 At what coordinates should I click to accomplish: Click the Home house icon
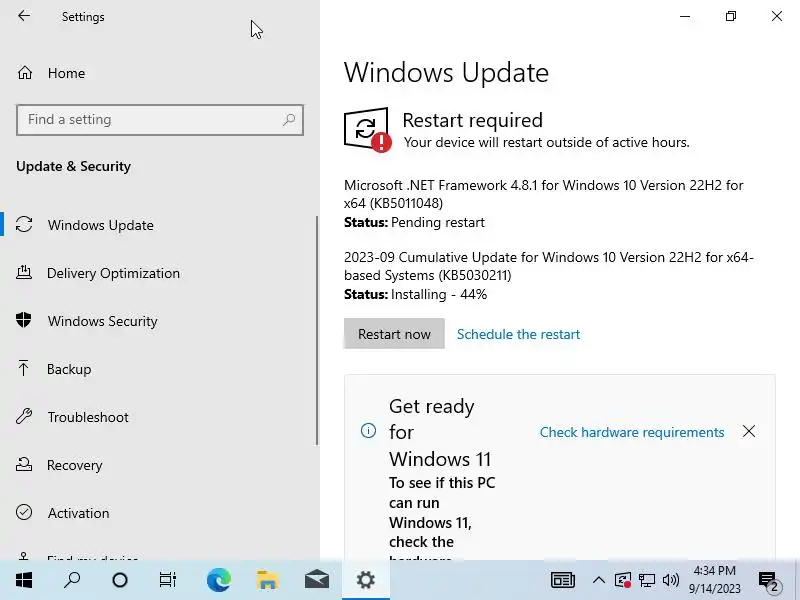pos(24,73)
